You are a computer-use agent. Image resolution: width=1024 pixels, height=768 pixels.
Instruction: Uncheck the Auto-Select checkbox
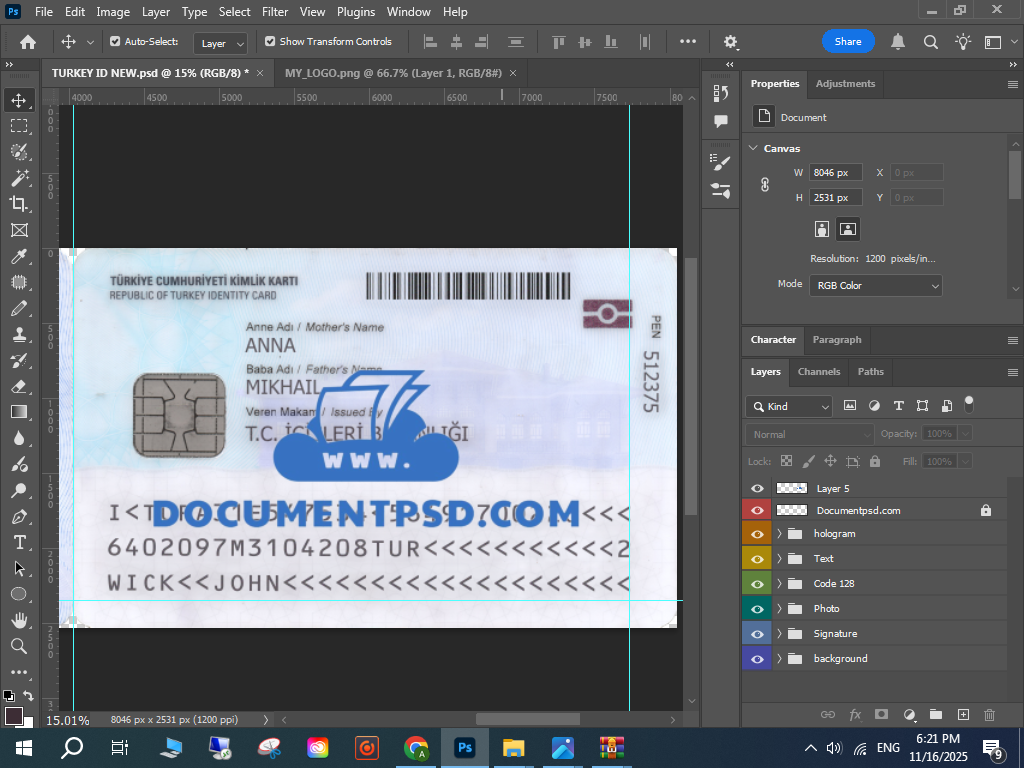pyautogui.click(x=115, y=42)
